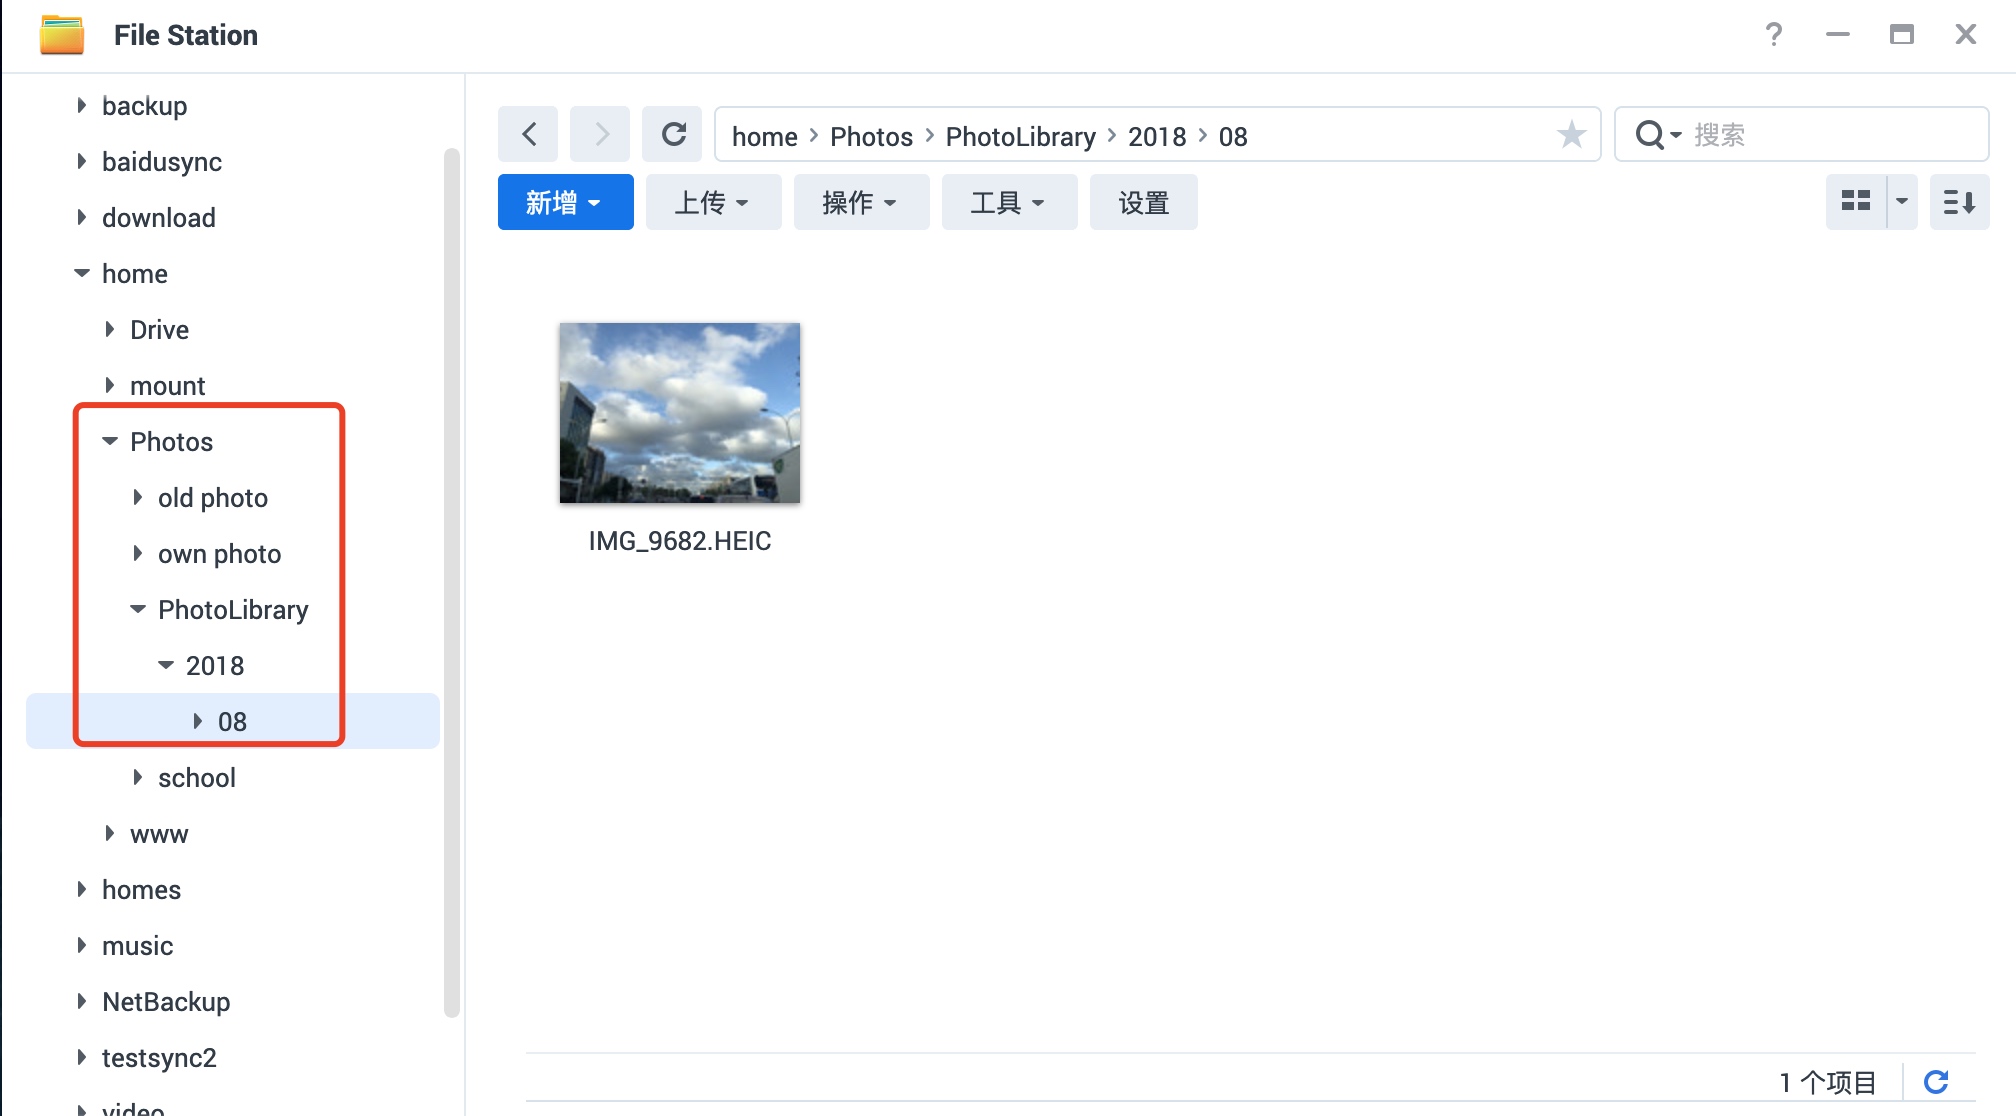The height and width of the screenshot is (1116, 2016).
Task: Click the search magnifier icon
Action: pos(1649,134)
